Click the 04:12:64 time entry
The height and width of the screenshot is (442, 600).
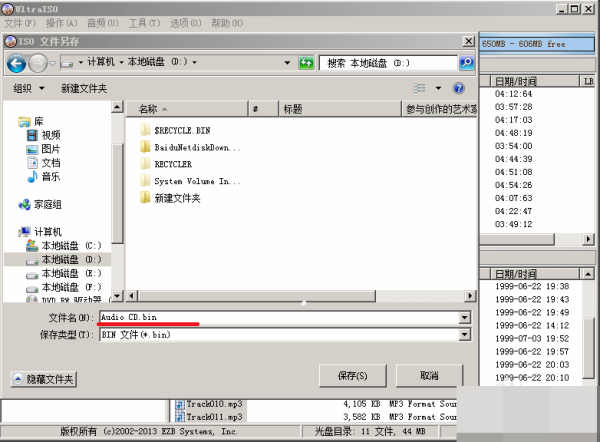[513, 94]
